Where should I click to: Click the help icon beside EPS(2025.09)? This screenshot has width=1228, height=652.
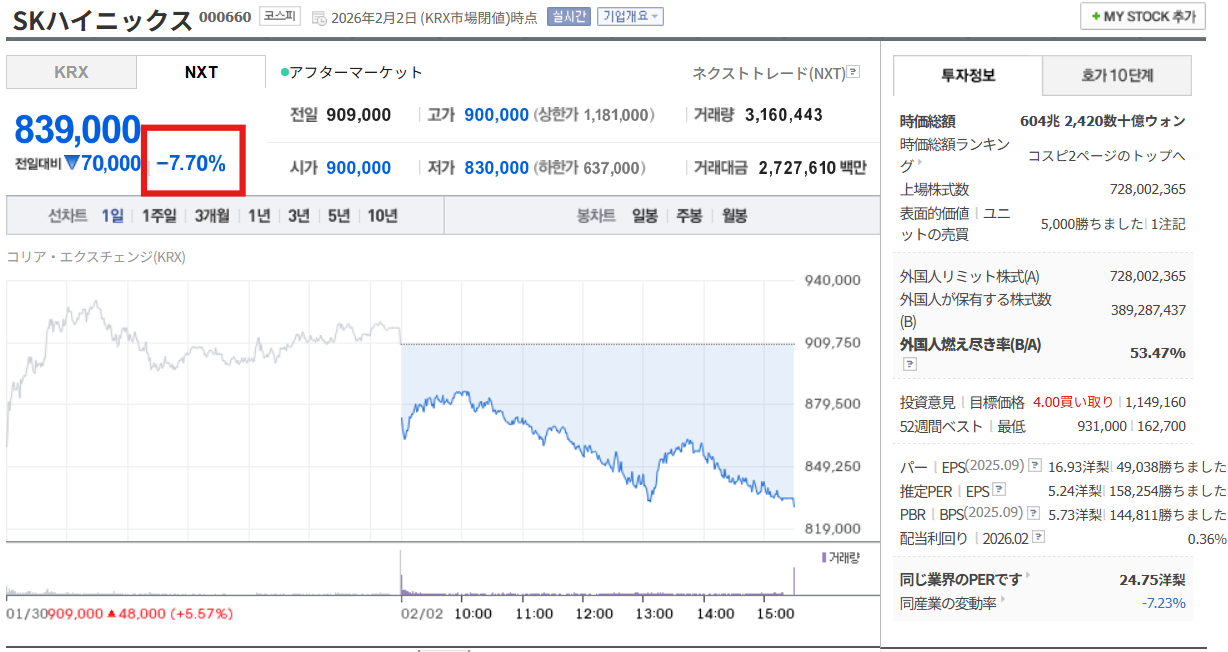pyautogui.click(x=1035, y=466)
